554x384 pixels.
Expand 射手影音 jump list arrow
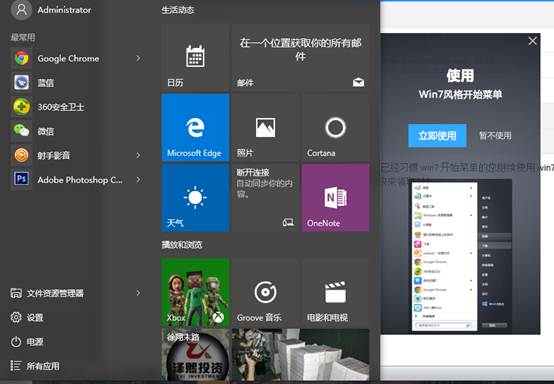(x=138, y=155)
